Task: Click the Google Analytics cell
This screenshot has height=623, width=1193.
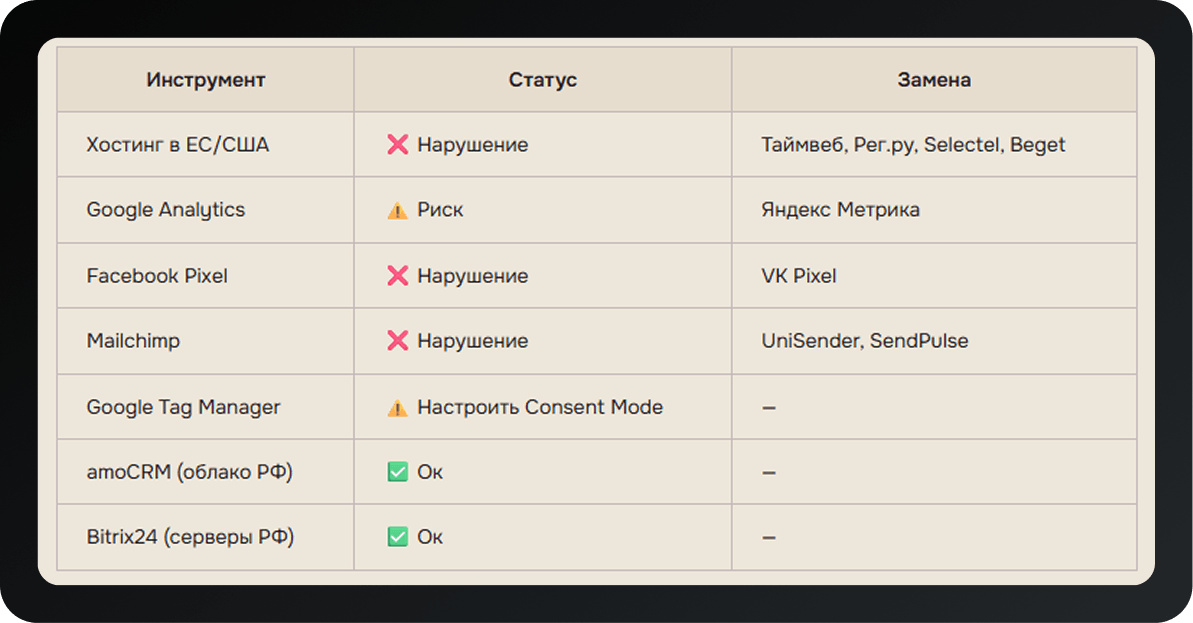Action: [205, 210]
